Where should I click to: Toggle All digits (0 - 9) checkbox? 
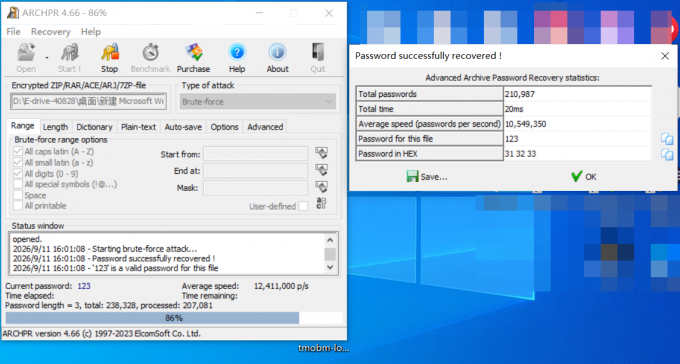pyautogui.click(x=18, y=174)
